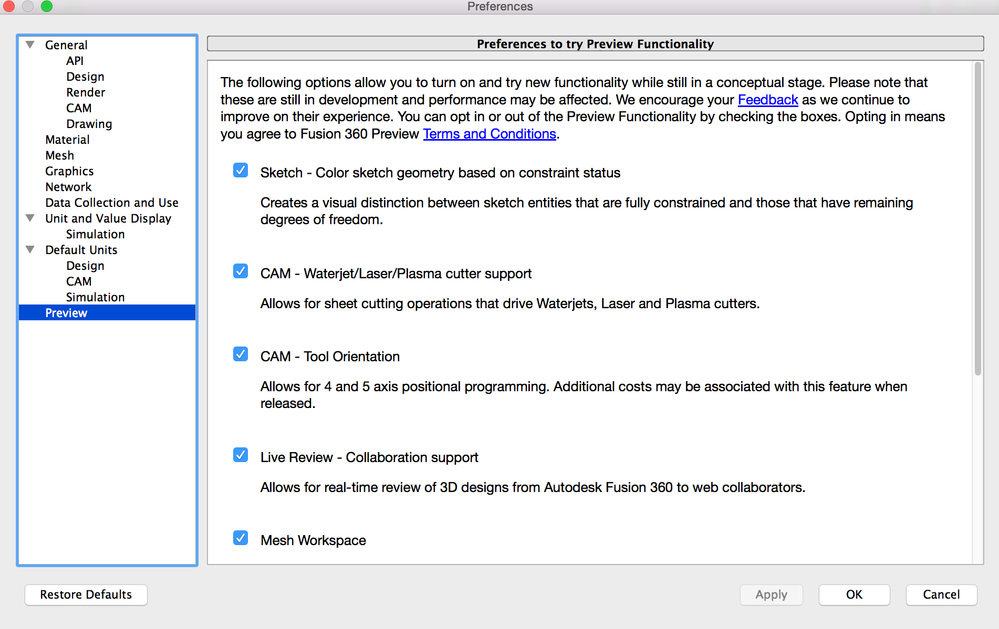Collapse the Default Units section
This screenshot has width=999, height=629.
[x=30, y=249]
